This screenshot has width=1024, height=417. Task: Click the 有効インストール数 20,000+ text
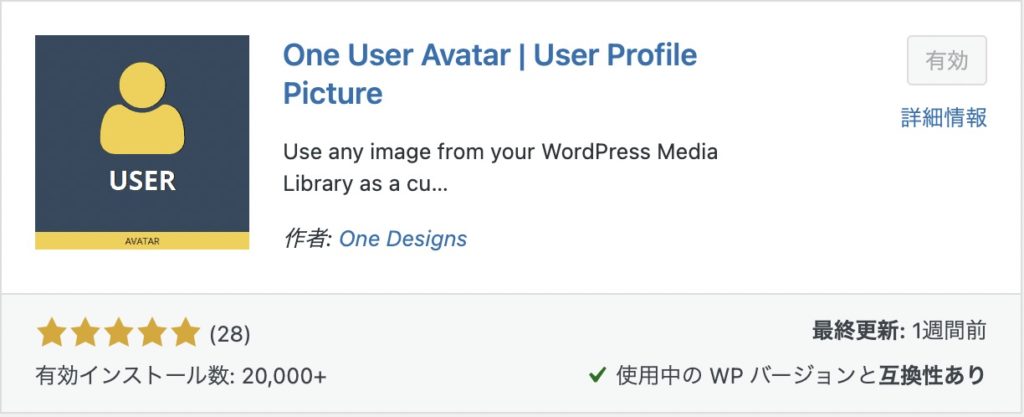click(181, 376)
